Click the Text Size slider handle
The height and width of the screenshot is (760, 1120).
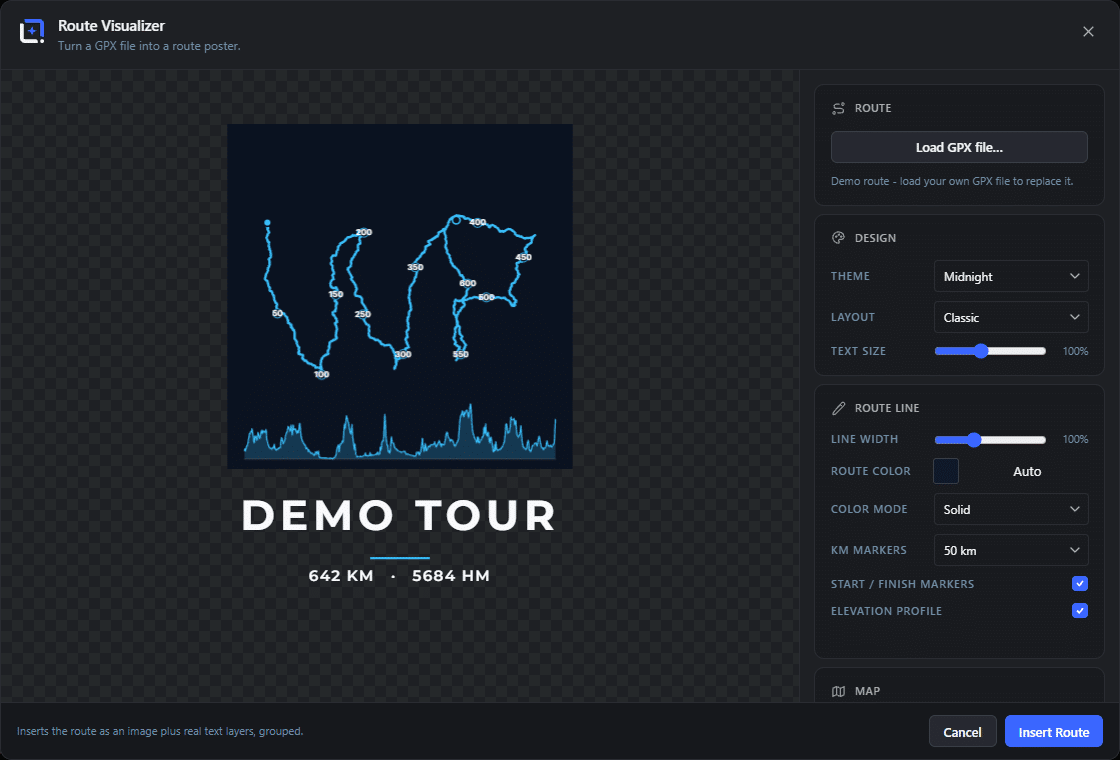(x=981, y=351)
